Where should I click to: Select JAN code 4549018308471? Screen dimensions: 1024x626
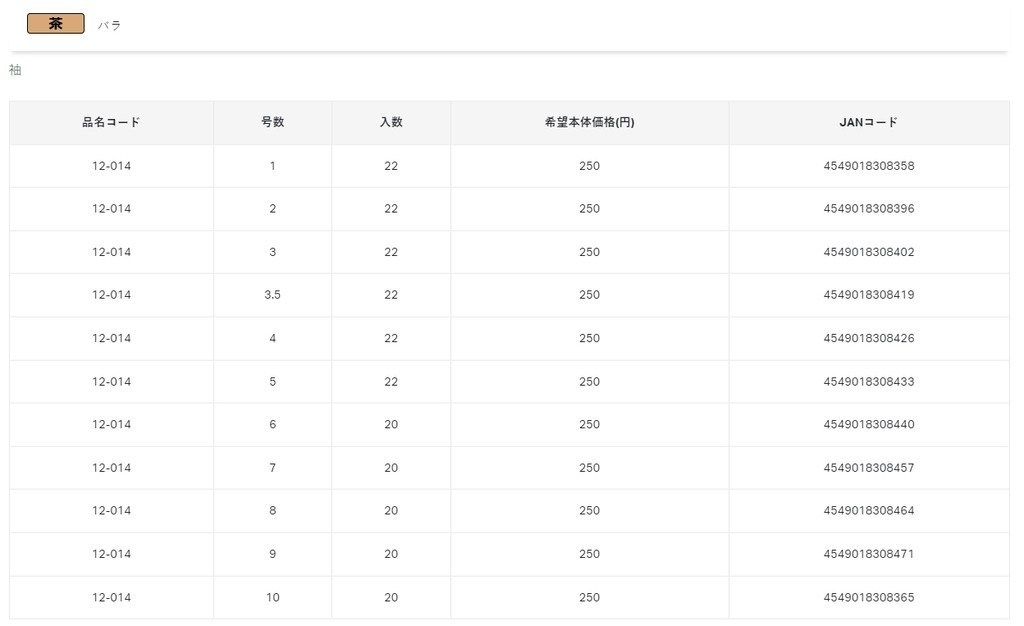pyautogui.click(x=868, y=554)
